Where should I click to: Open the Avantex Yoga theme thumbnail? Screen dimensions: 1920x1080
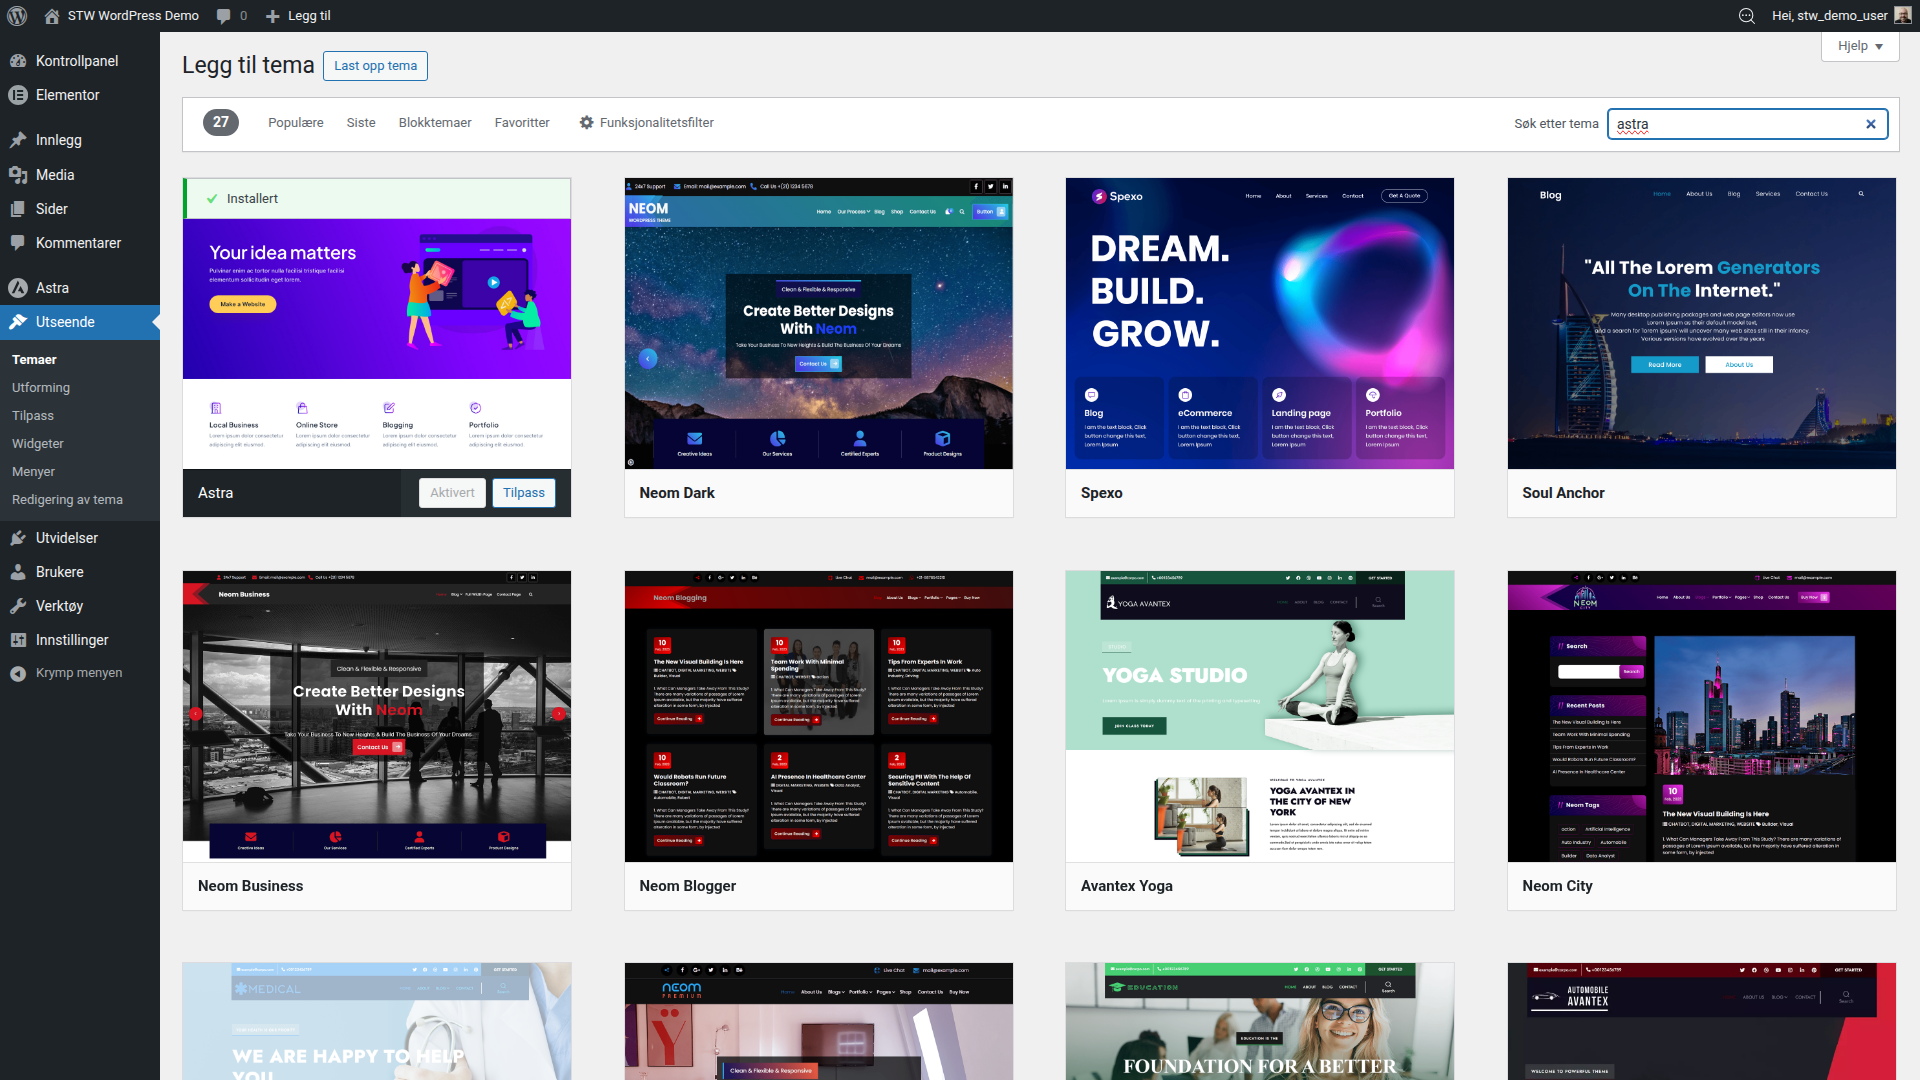pos(1260,716)
